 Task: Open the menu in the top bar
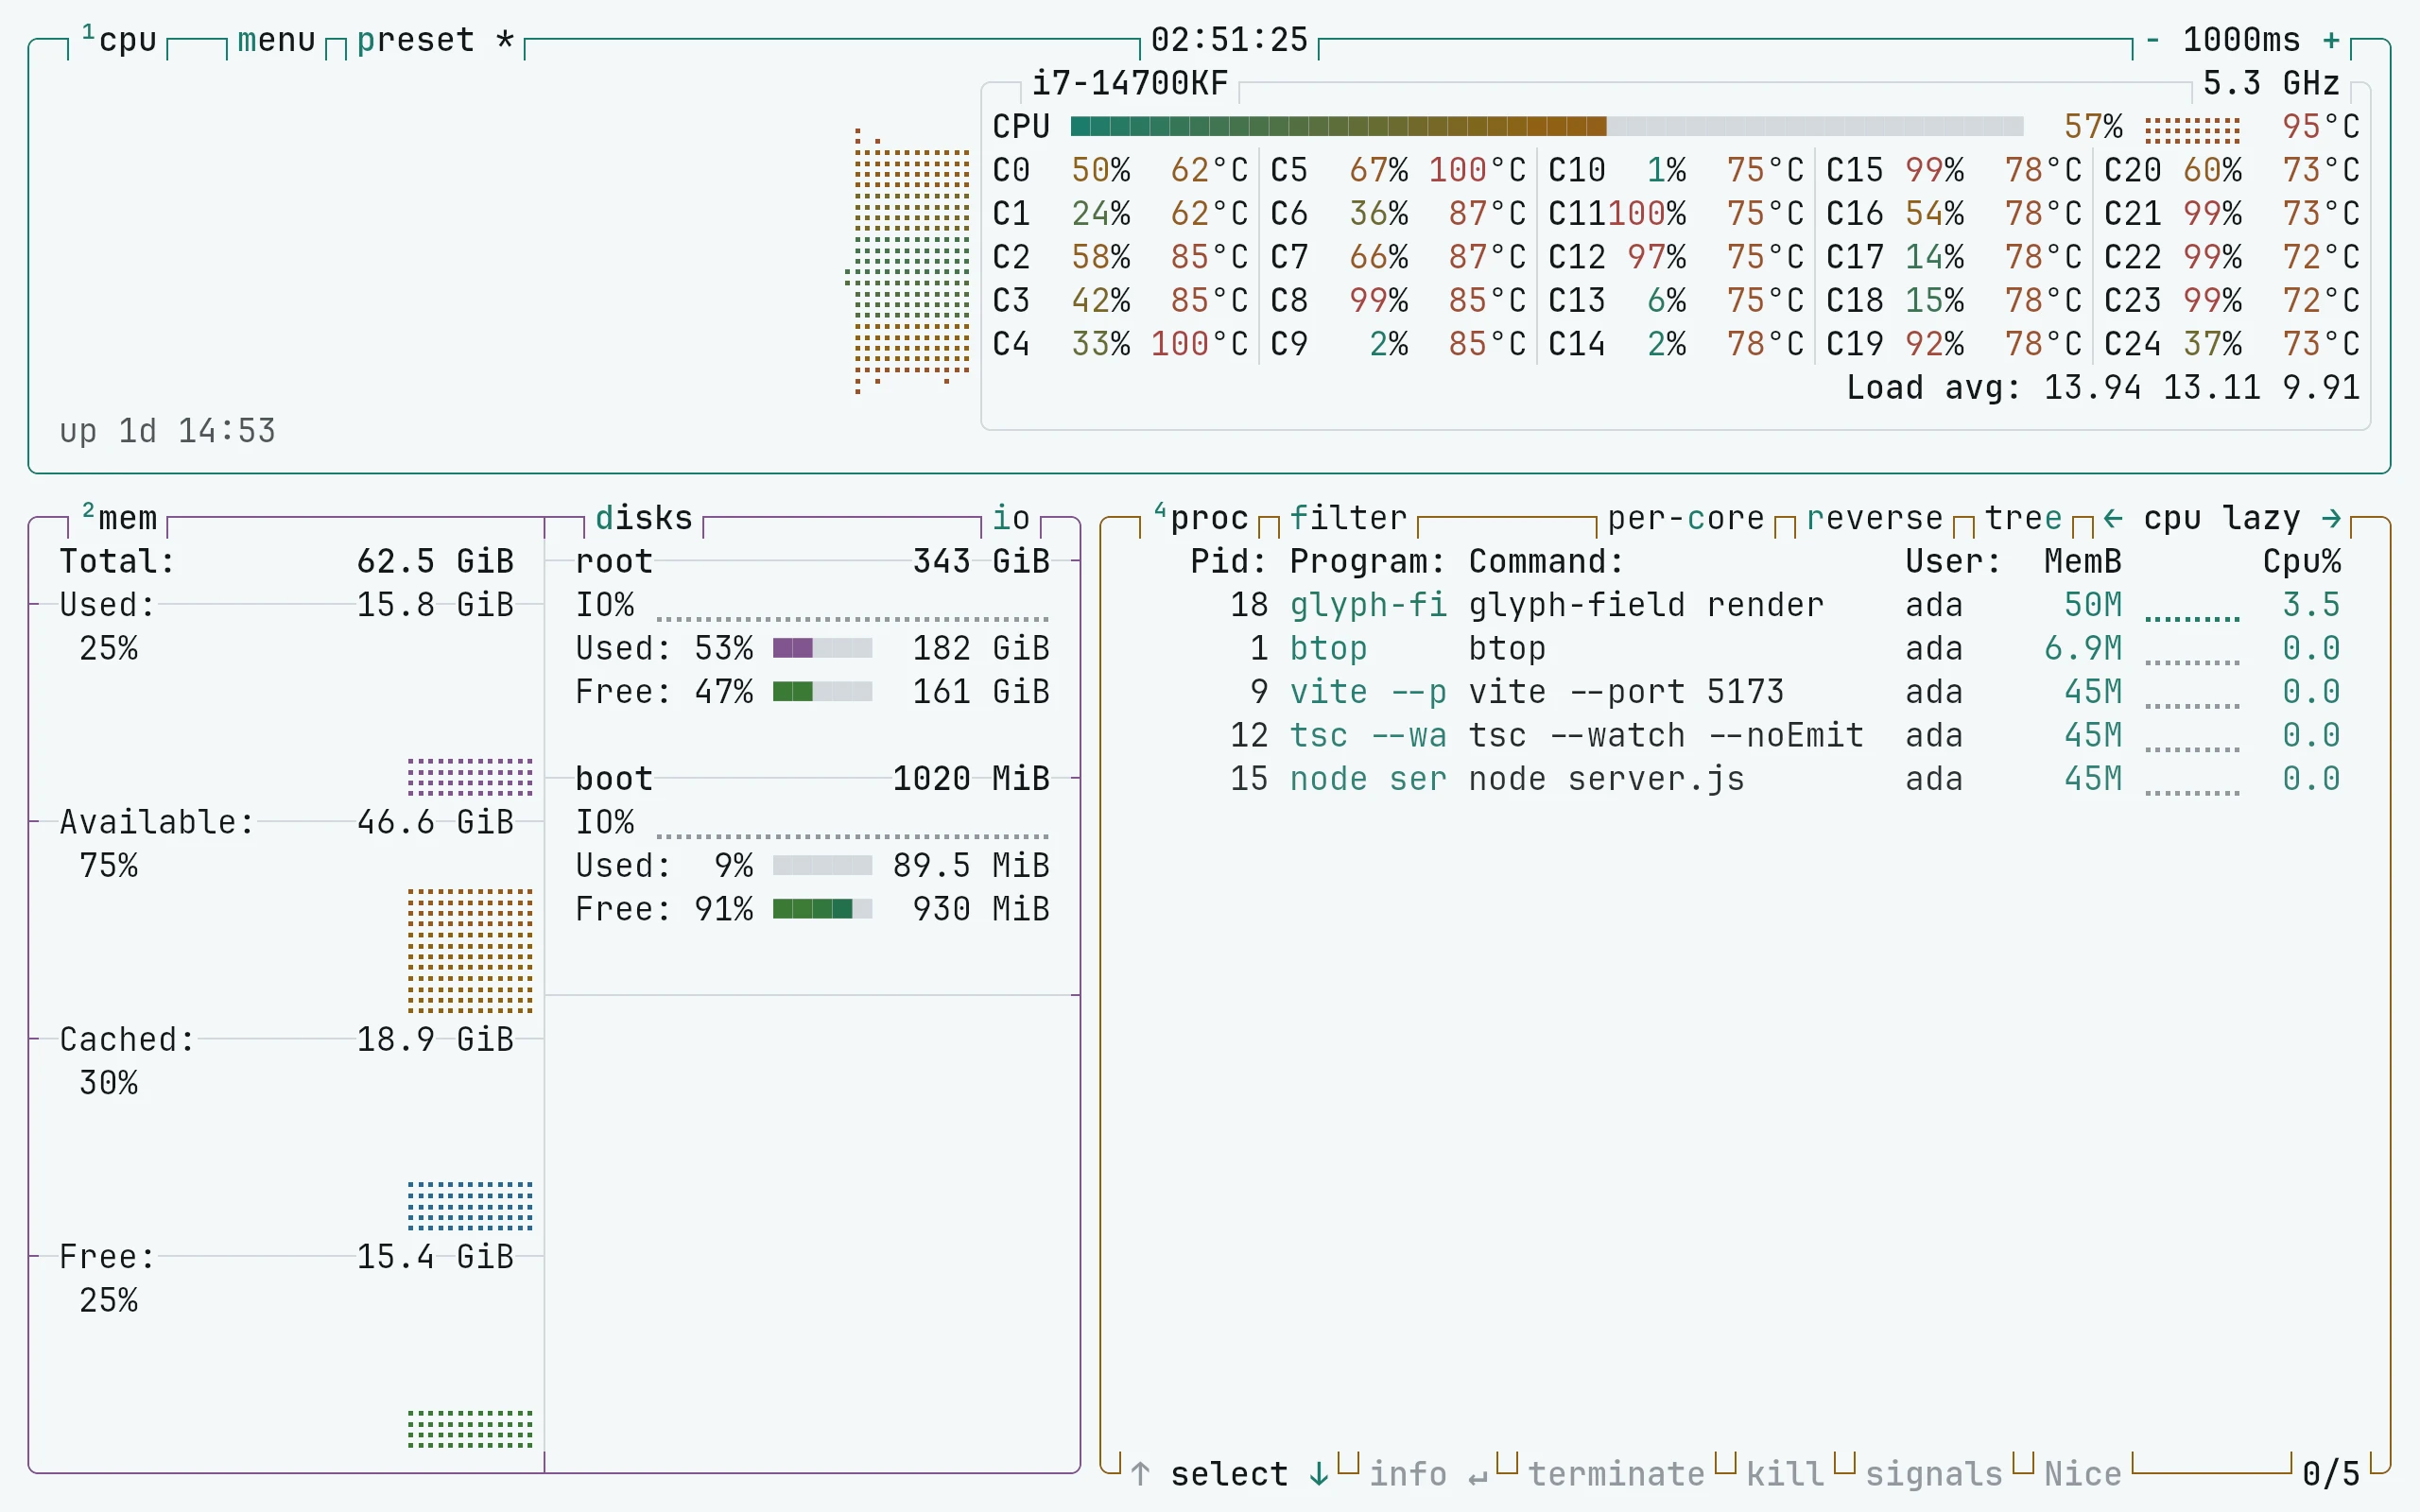[x=277, y=40]
